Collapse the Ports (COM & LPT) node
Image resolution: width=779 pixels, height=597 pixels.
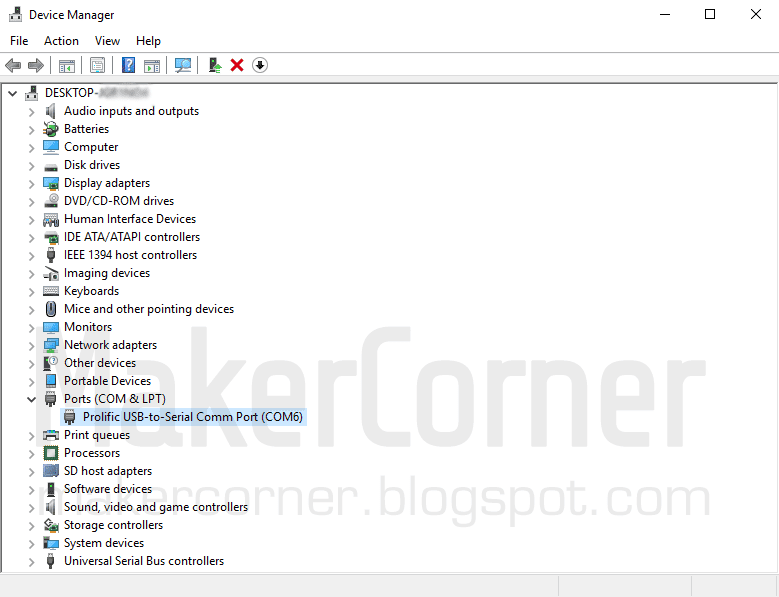31,399
